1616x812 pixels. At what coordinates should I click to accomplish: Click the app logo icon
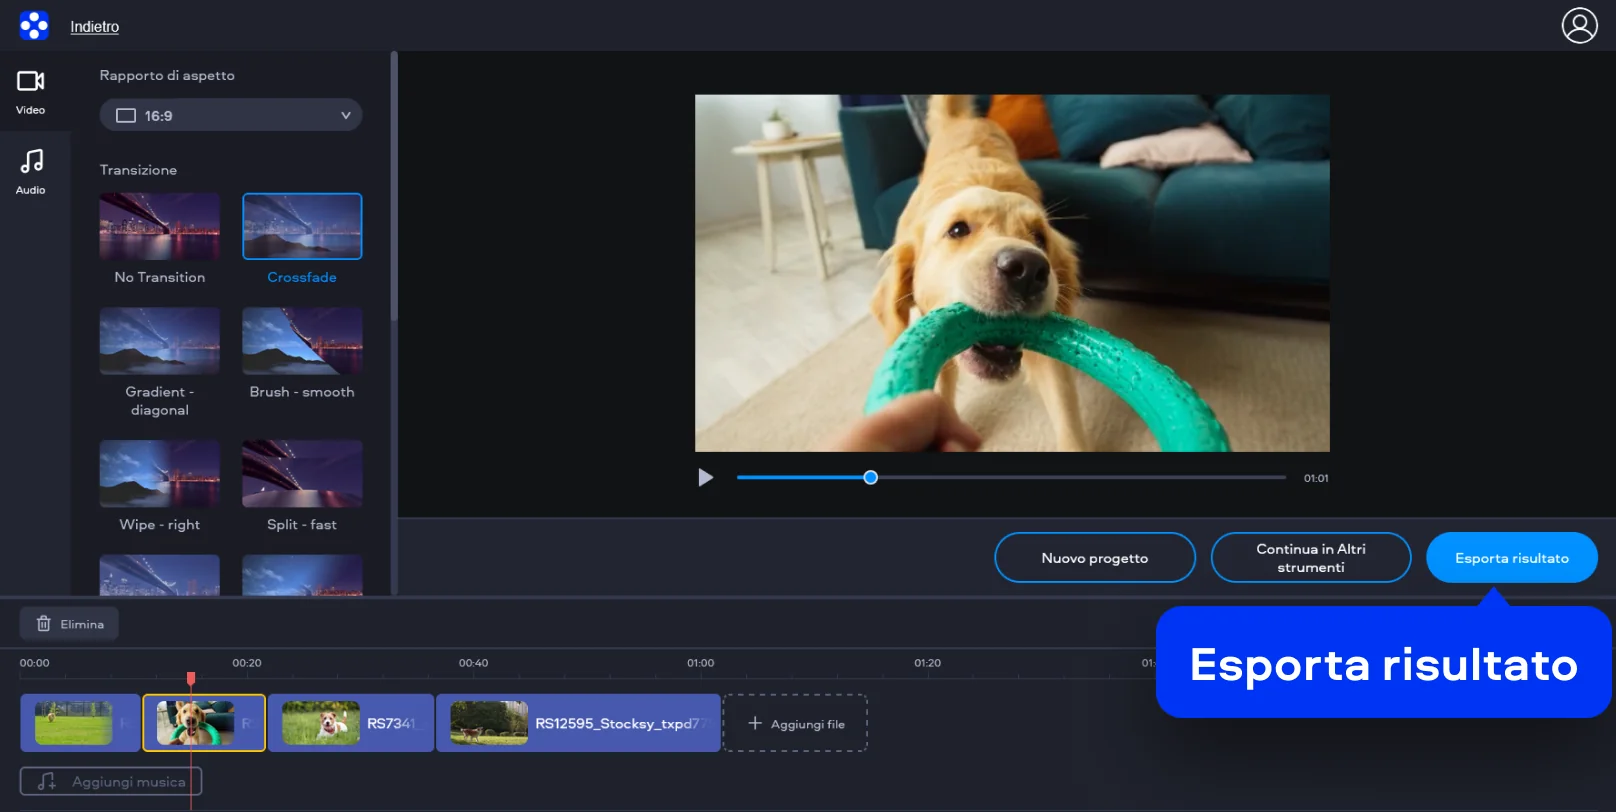point(34,26)
